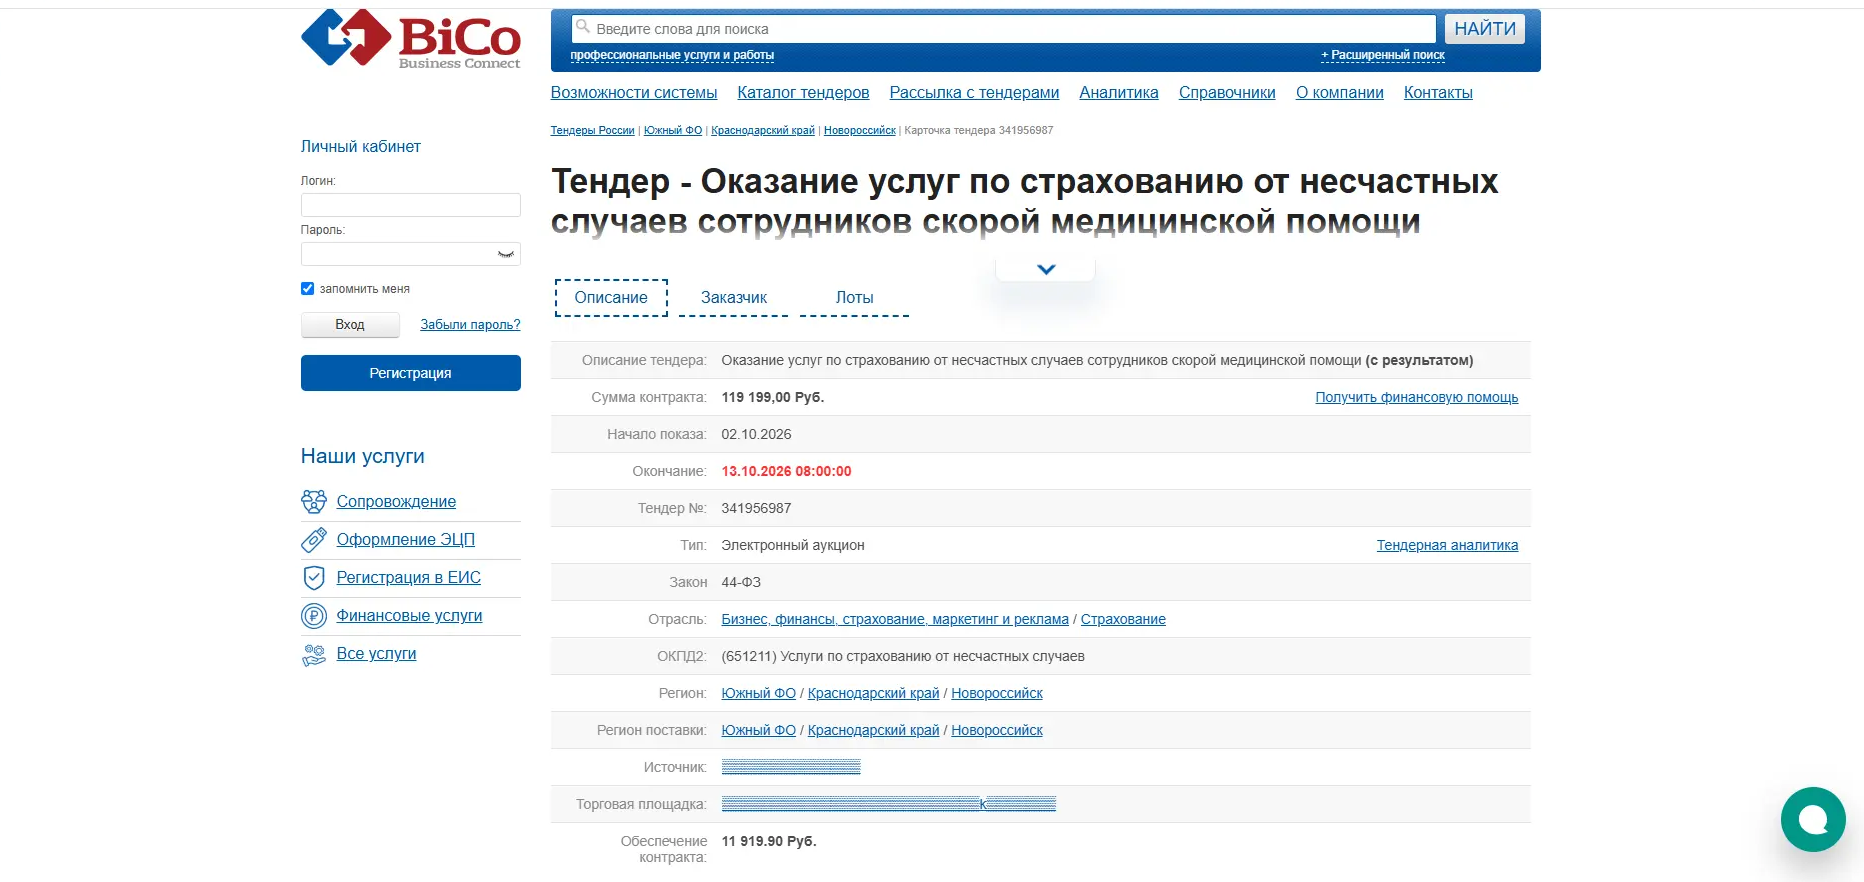Screen dimensions: 1864x882
Task: Switch to the Описание tab
Action: click(611, 298)
